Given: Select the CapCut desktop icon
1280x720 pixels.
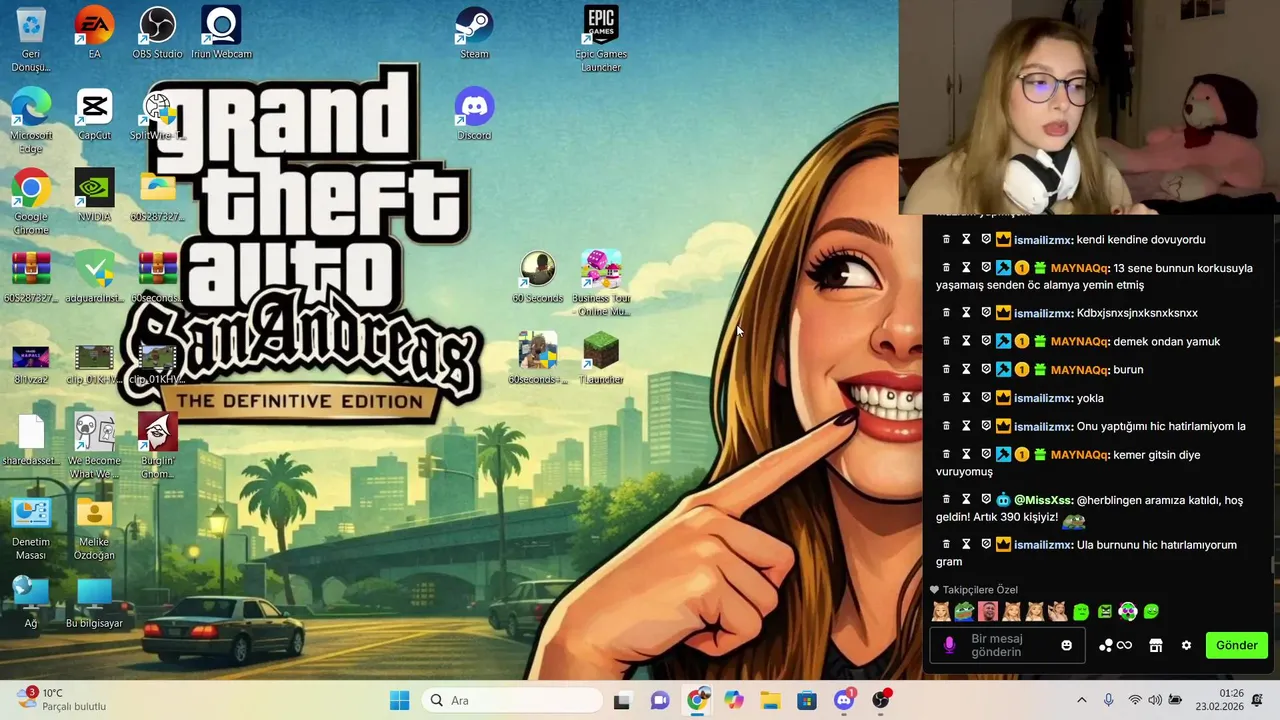Looking at the screenshot, I should tap(94, 114).
